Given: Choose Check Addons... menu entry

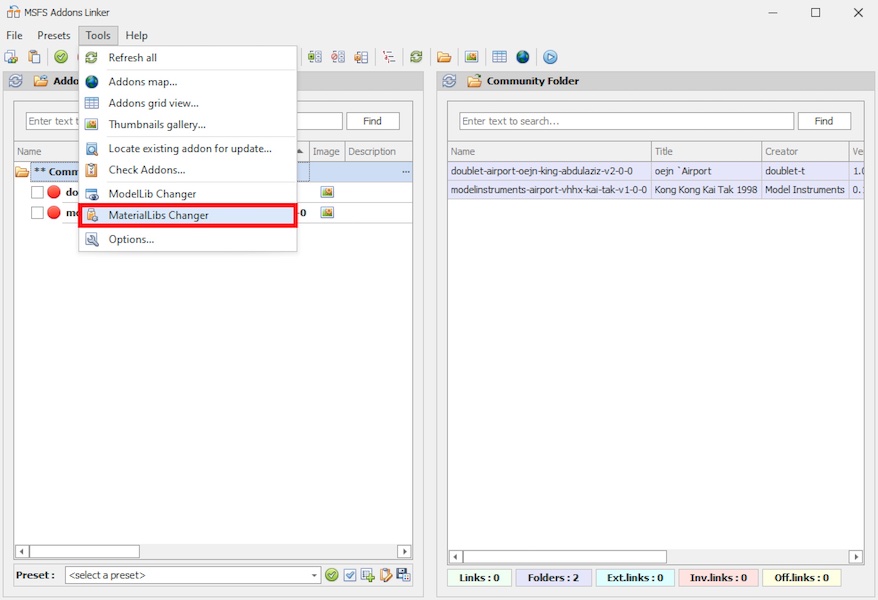Looking at the screenshot, I should click(188, 170).
